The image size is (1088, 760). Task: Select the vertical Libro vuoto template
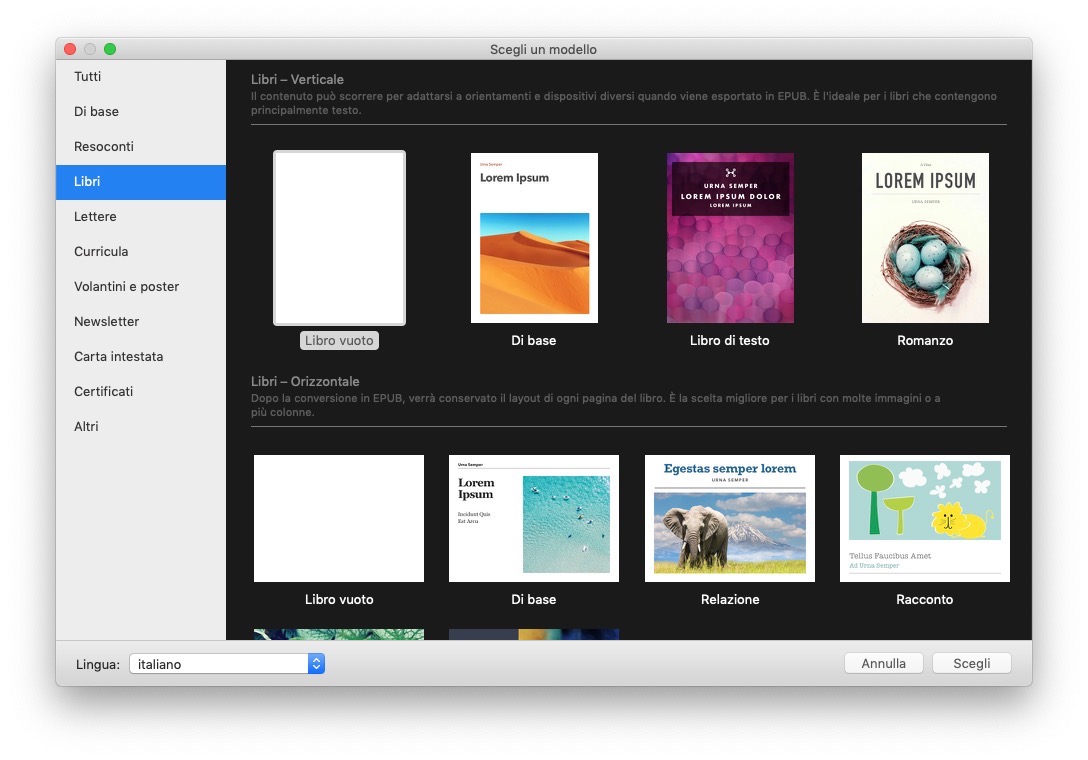click(339, 238)
